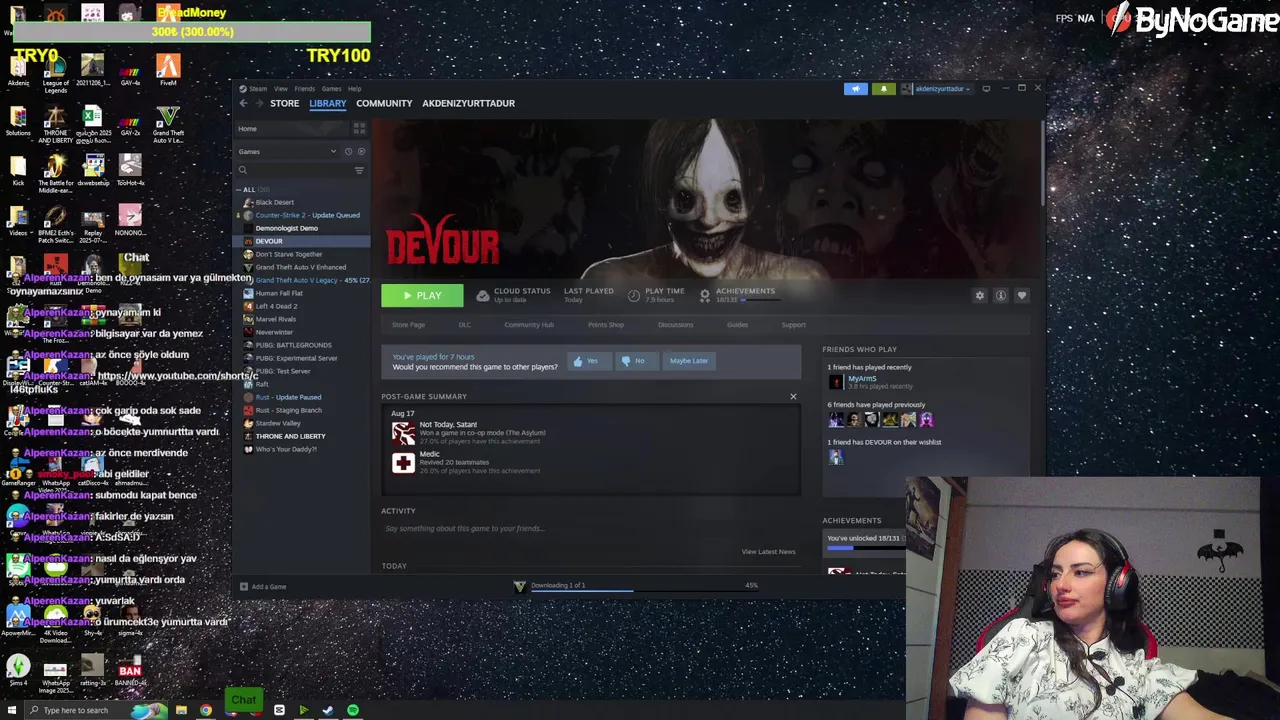Viewport: 1280px width, 720px height.
Task: Click the Cloud Status icon
Action: tap(483, 295)
